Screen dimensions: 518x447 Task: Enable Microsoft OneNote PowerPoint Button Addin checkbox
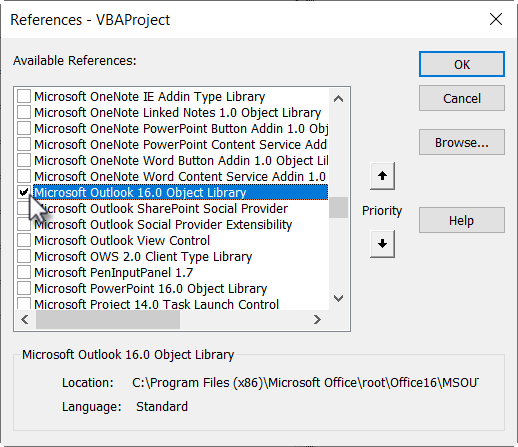click(x=24, y=128)
